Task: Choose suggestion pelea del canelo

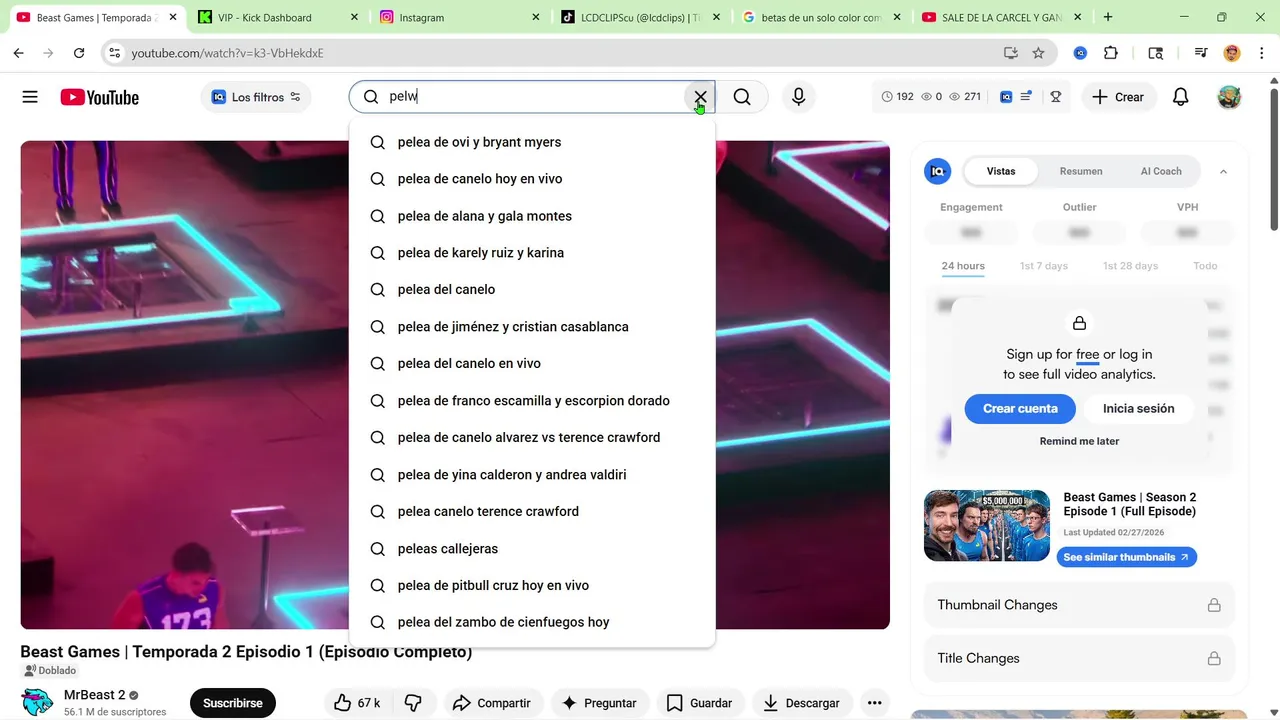Action: pyautogui.click(x=532, y=290)
